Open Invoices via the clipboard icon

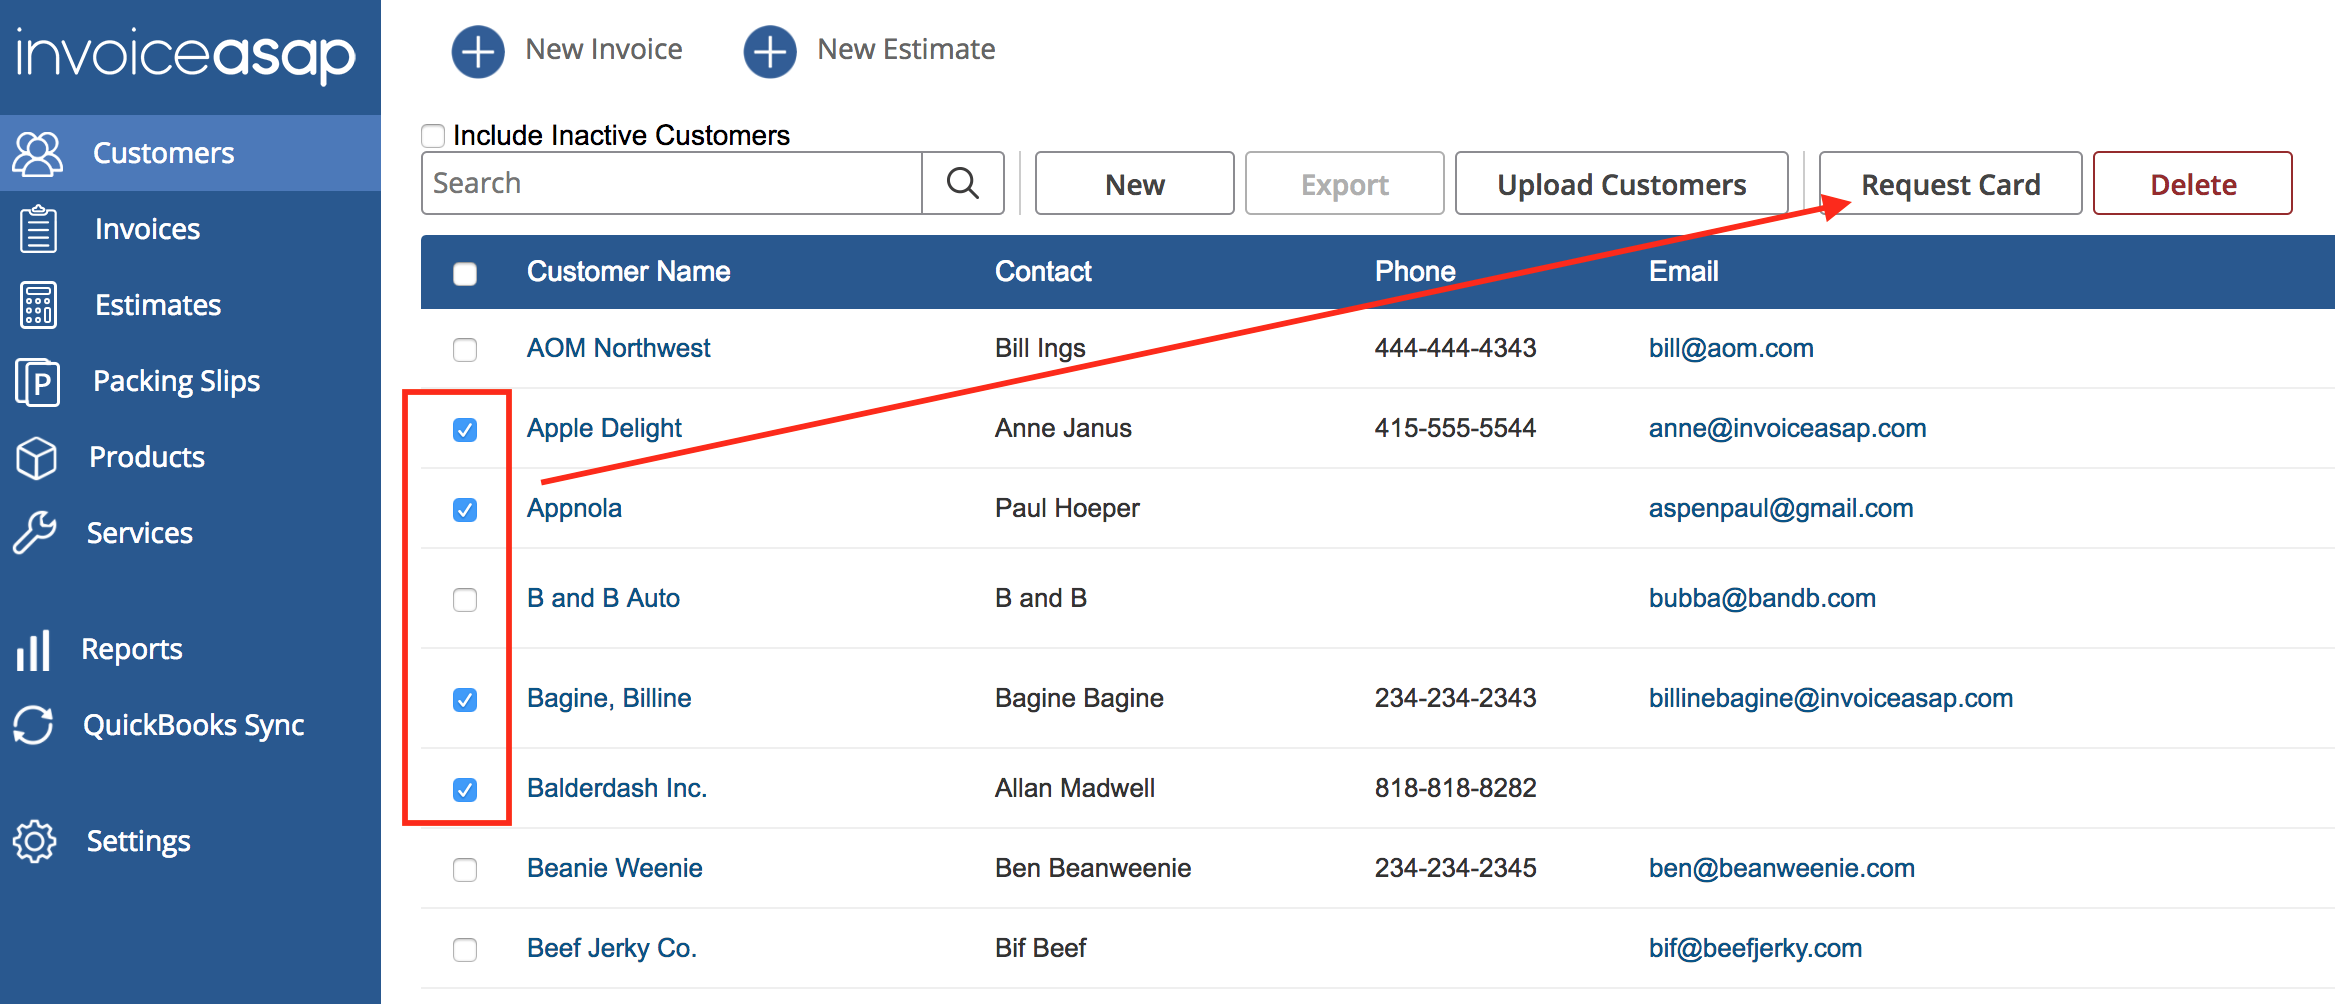click(x=38, y=229)
